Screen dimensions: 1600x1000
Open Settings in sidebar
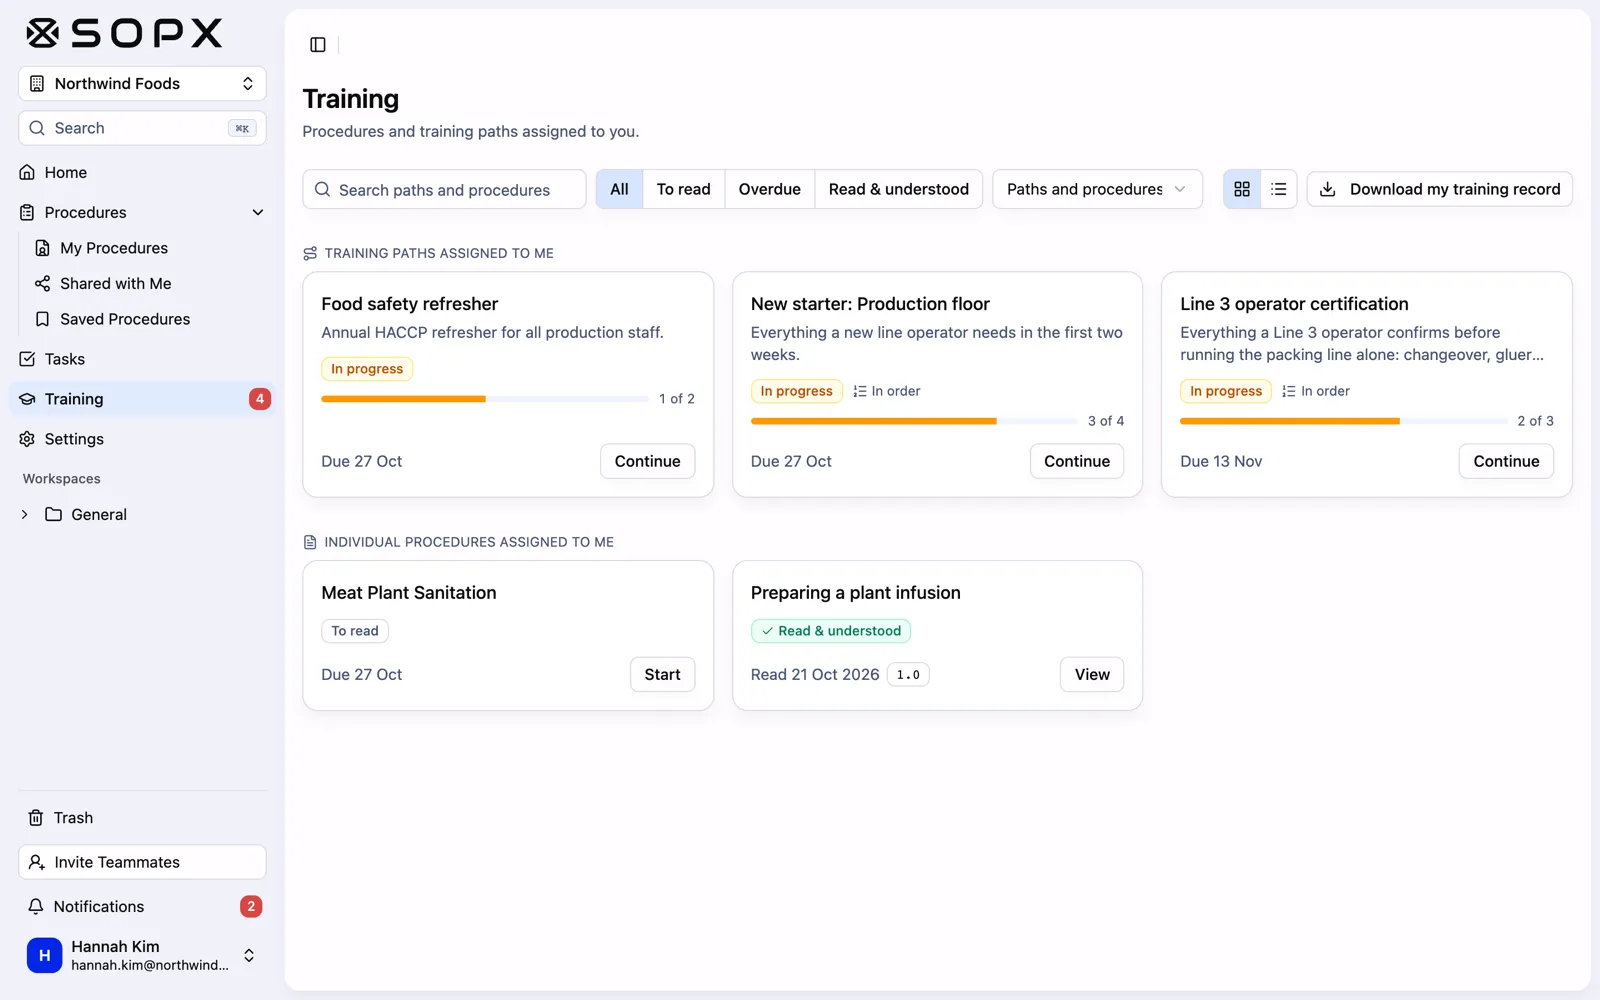(142, 439)
